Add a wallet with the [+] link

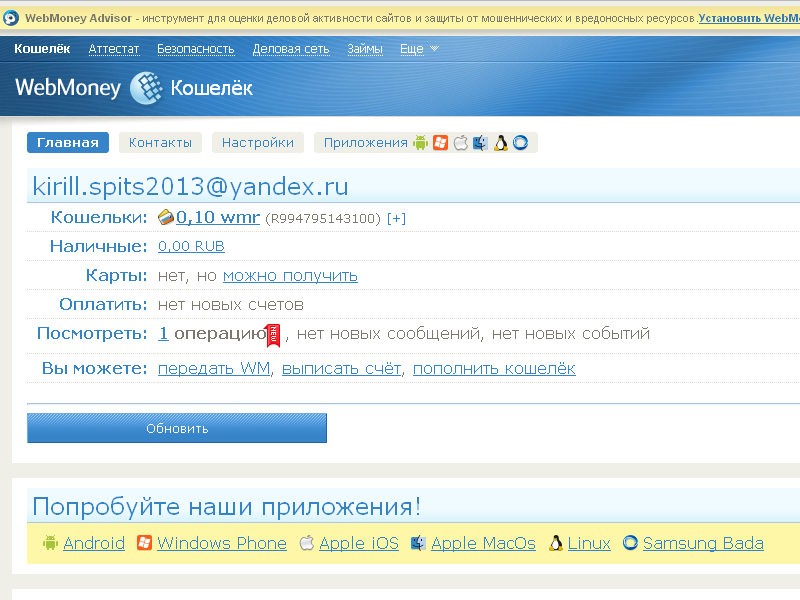(x=396, y=218)
